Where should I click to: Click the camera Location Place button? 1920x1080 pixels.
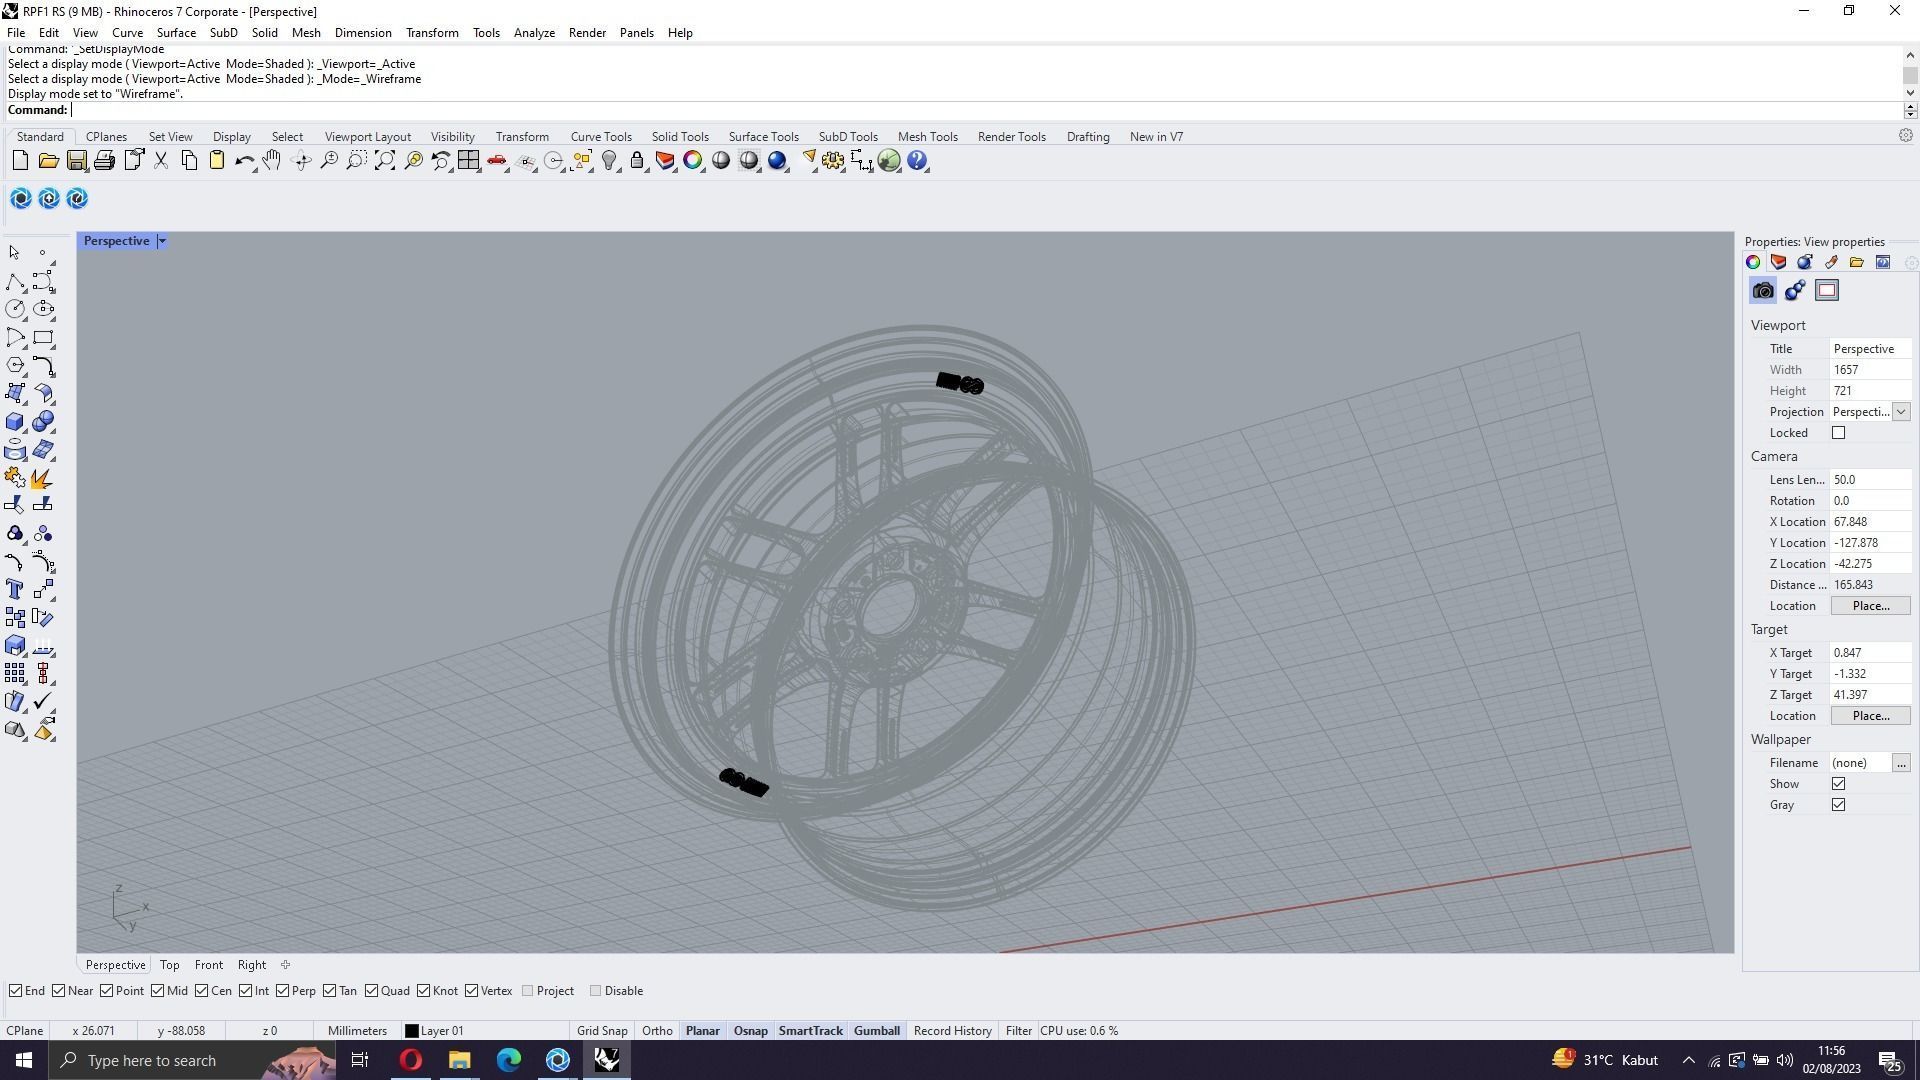tap(1870, 606)
